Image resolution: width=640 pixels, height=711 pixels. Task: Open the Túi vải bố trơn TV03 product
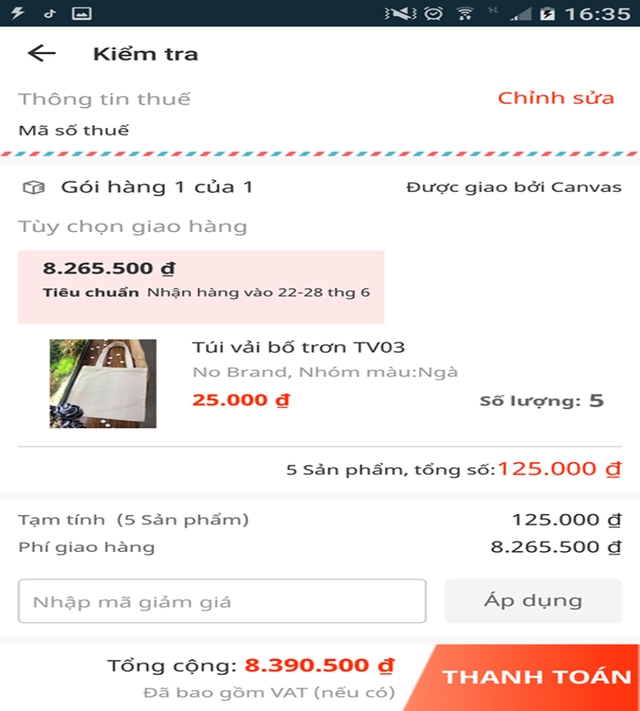(x=298, y=347)
